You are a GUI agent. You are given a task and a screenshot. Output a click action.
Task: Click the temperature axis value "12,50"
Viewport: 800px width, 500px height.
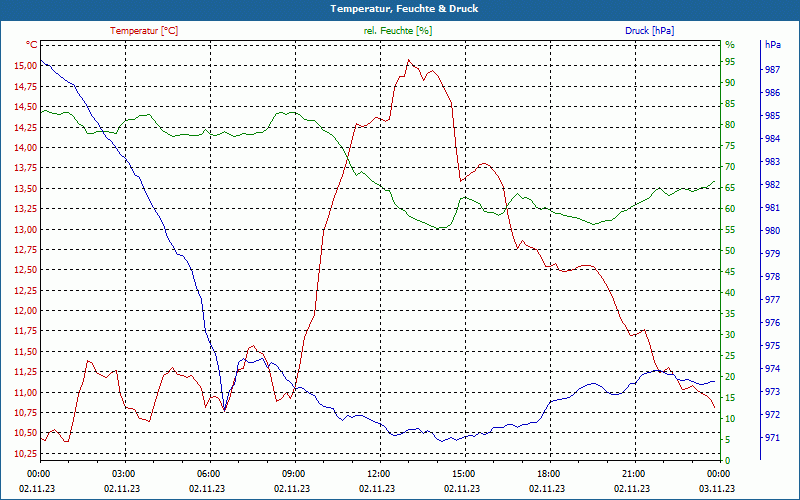click(x=27, y=270)
